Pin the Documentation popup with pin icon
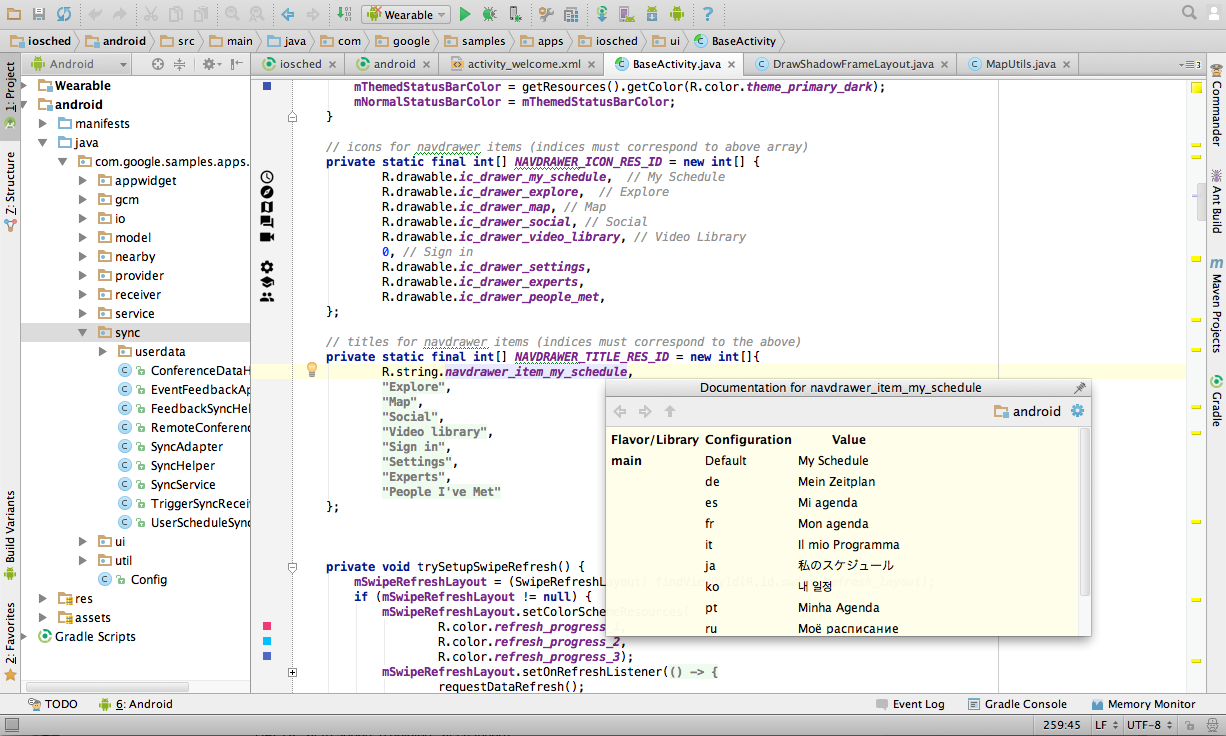This screenshot has height=736, width=1226. pos(1079,388)
